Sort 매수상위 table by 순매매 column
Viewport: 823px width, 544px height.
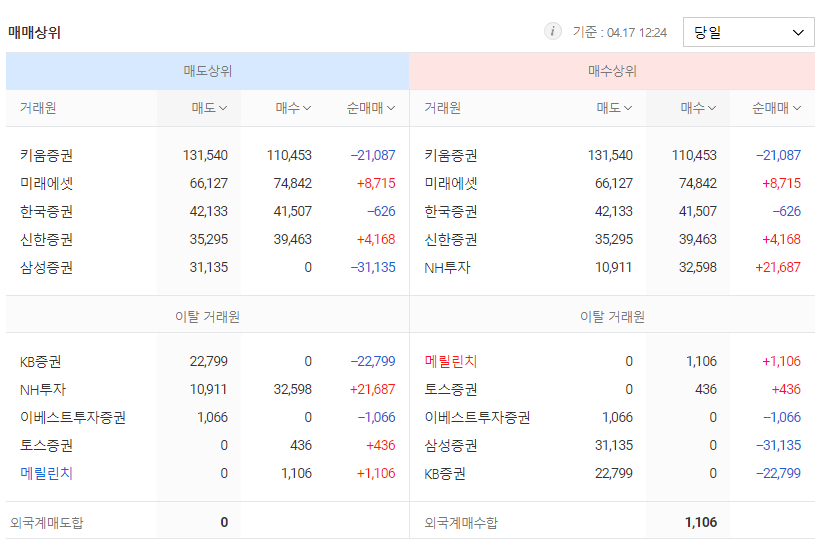tap(776, 108)
